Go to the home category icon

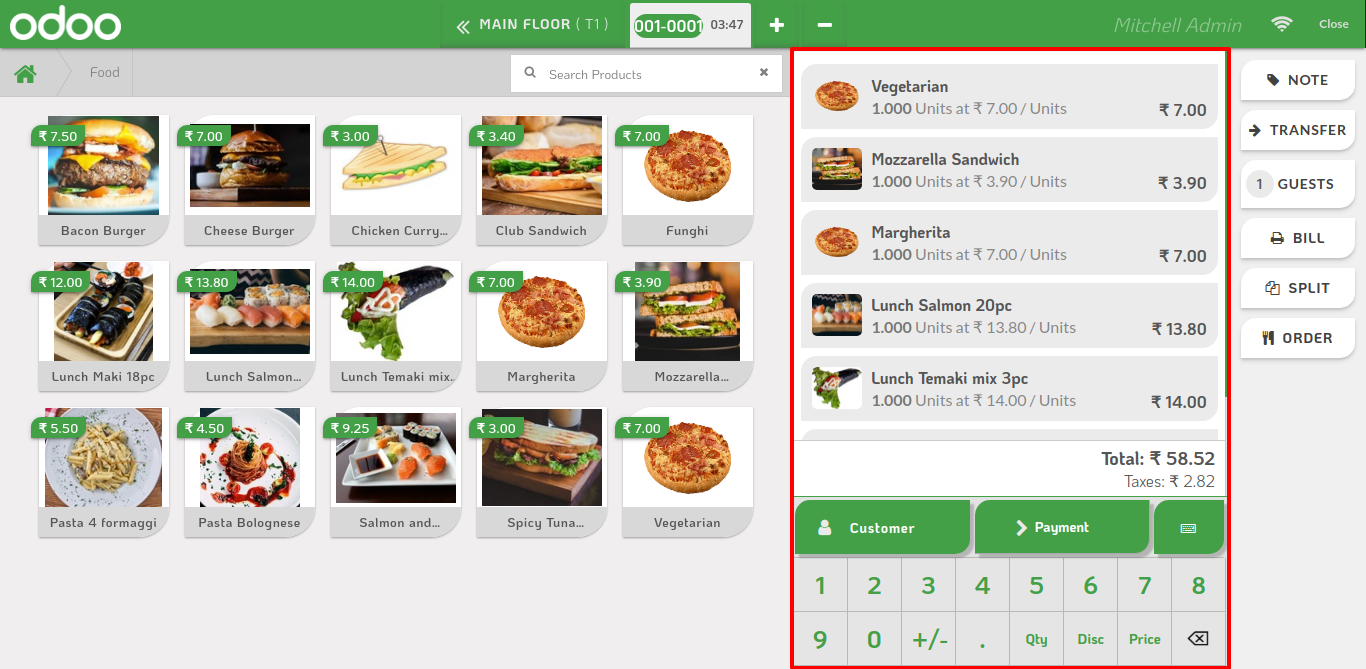(x=25, y=73)
